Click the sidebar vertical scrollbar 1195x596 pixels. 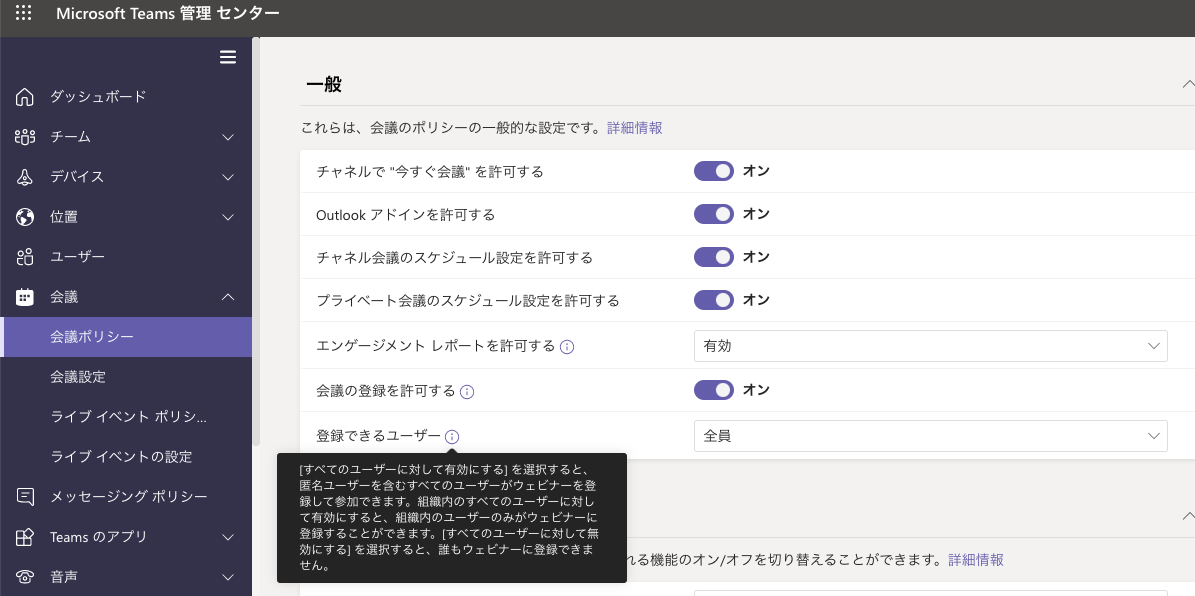click(x=257, y=241)
